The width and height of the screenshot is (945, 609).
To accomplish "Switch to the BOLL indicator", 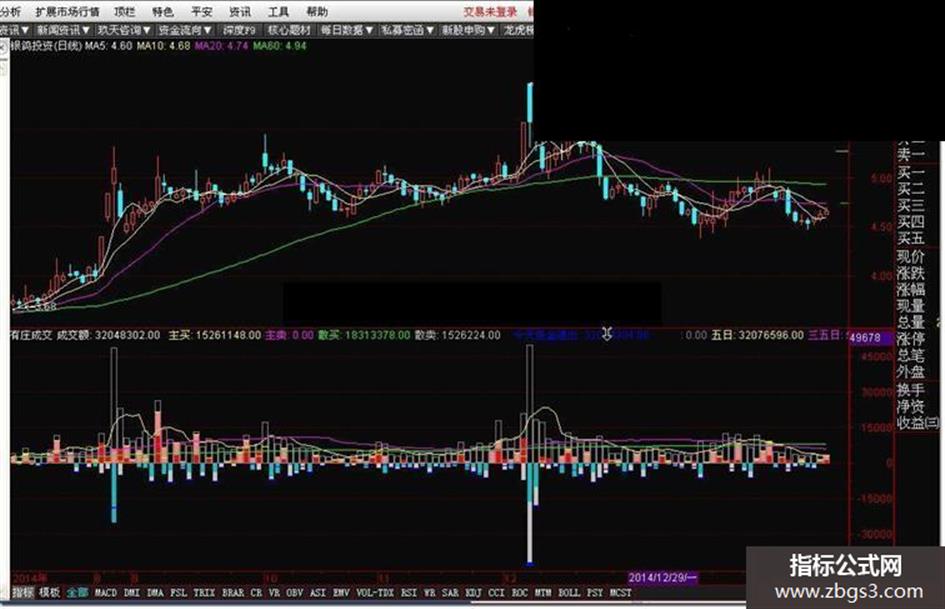I will [569, 593].
